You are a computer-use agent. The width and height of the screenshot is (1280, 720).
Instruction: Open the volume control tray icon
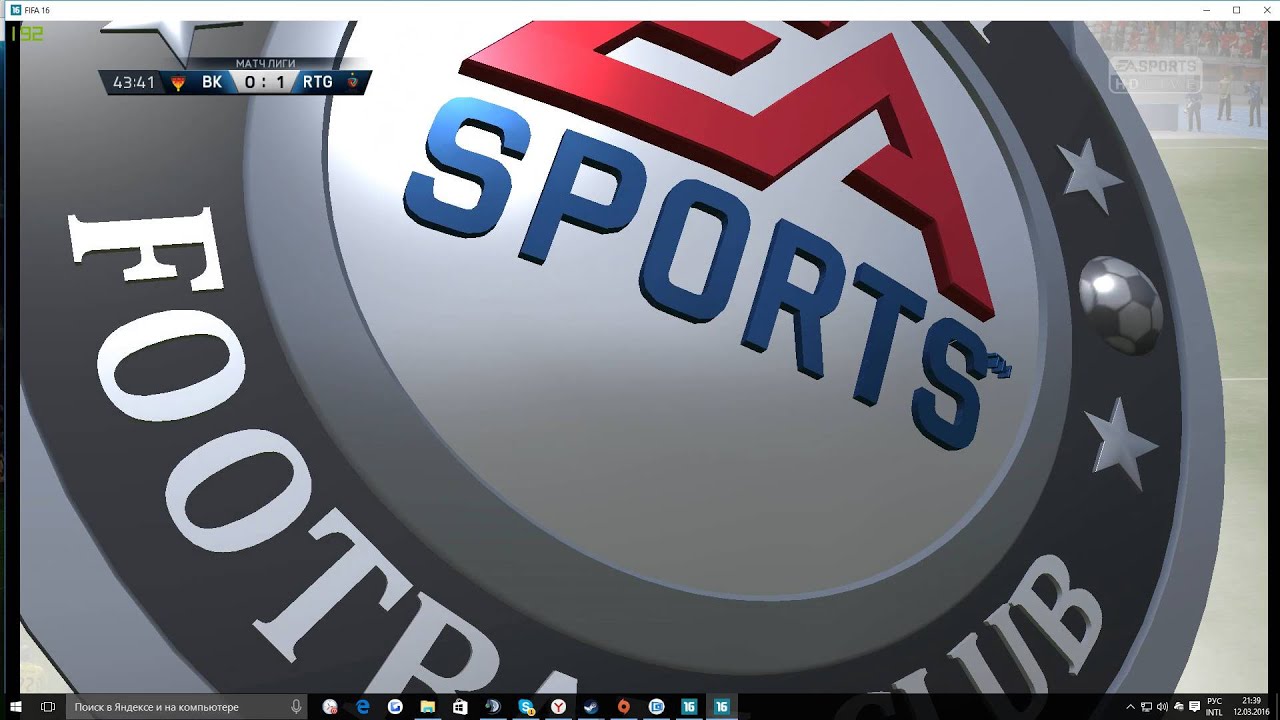point(1162,707)
